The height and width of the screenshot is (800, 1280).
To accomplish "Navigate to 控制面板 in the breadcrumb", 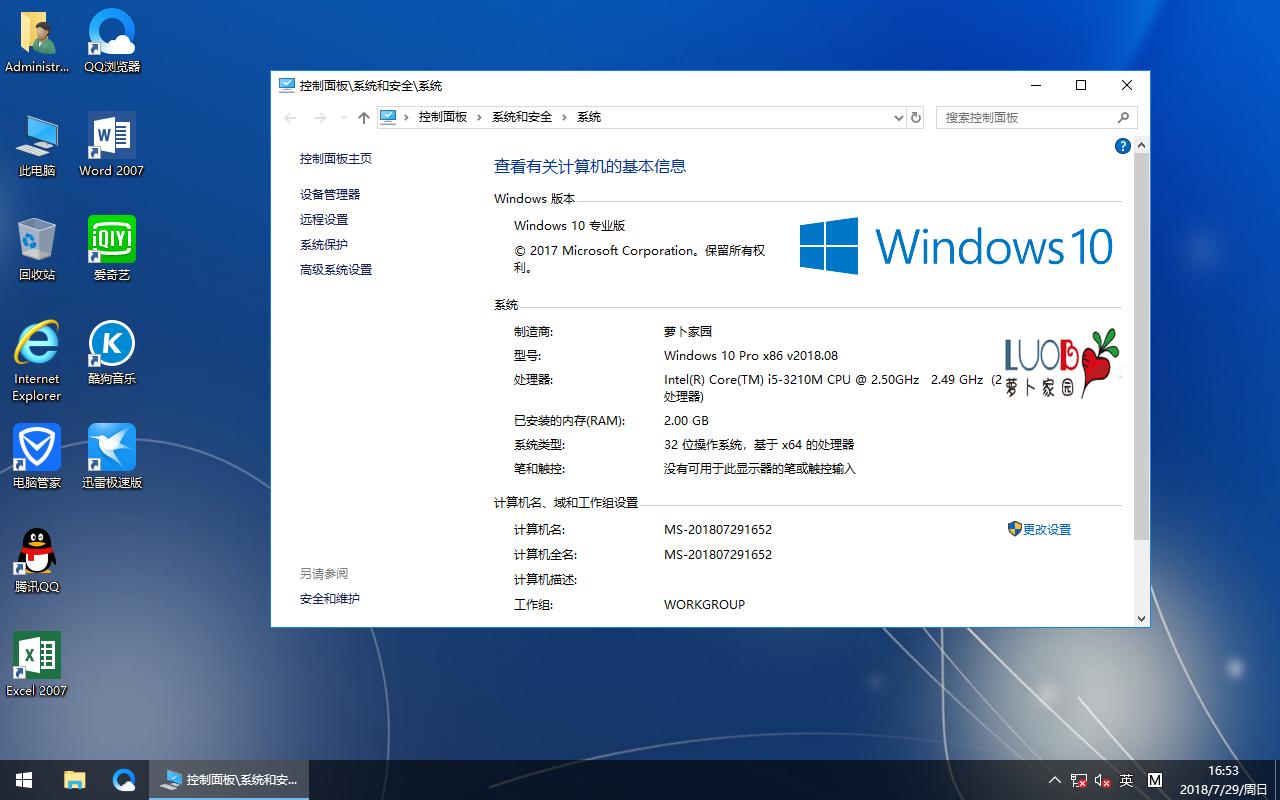I will point(443,117).
